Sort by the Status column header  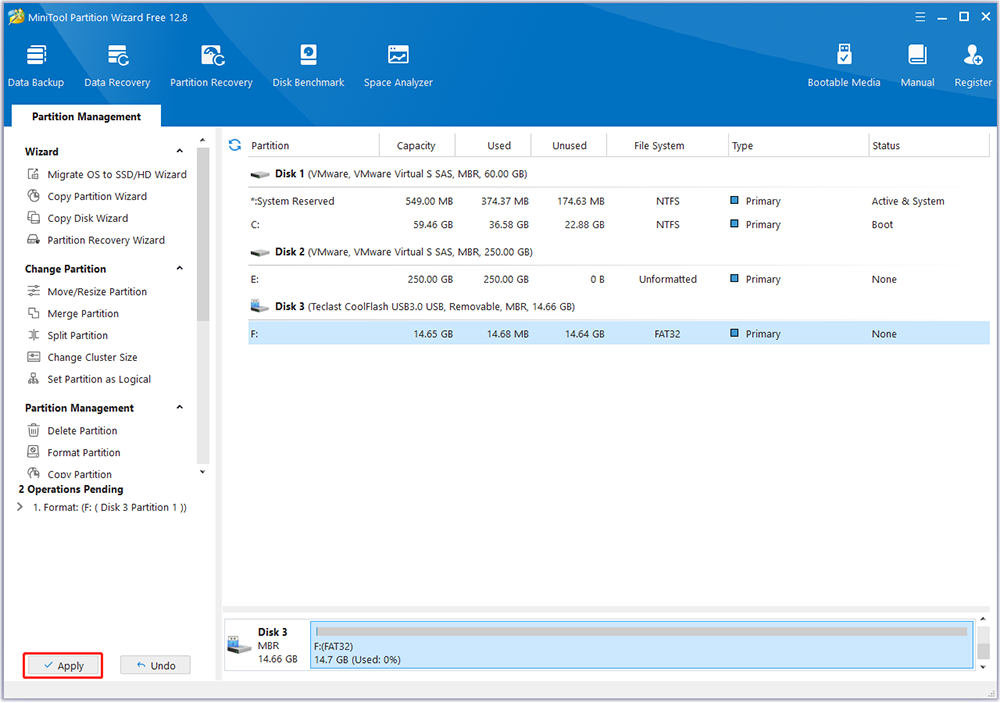(929, 145)
